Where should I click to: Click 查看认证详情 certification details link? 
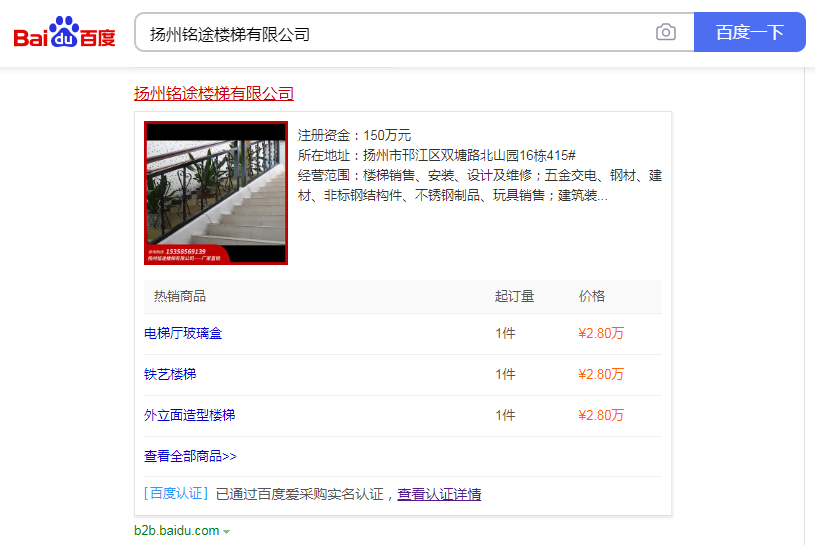click(x=439, y=494)
